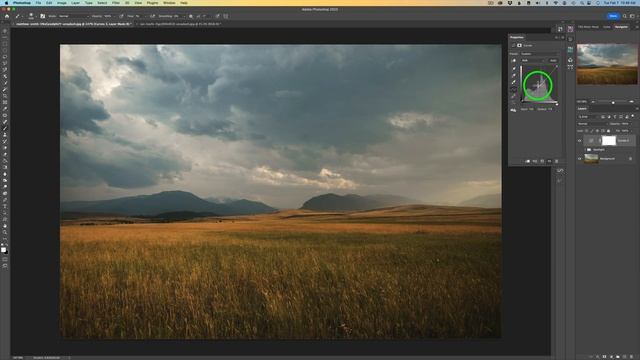Image resolution: width=640 pixels, height=360 pixels.
Task: Reset Curves adjustment to defaults icon
Action: click(x=542, y=161)
